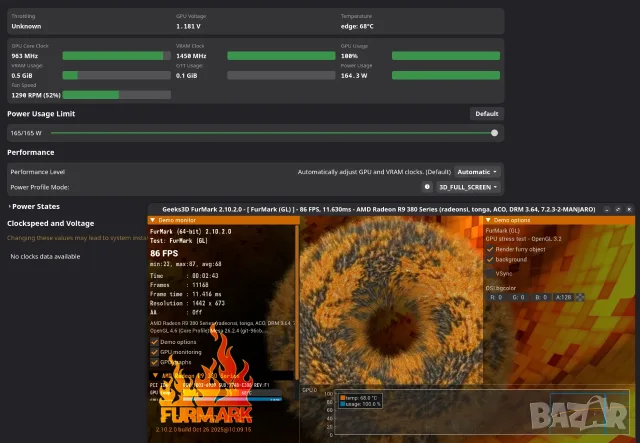Screen dimensions: 640x443
Task: Maximize the FurMark window
Action: pyautogui.click(x=618, y=209)
